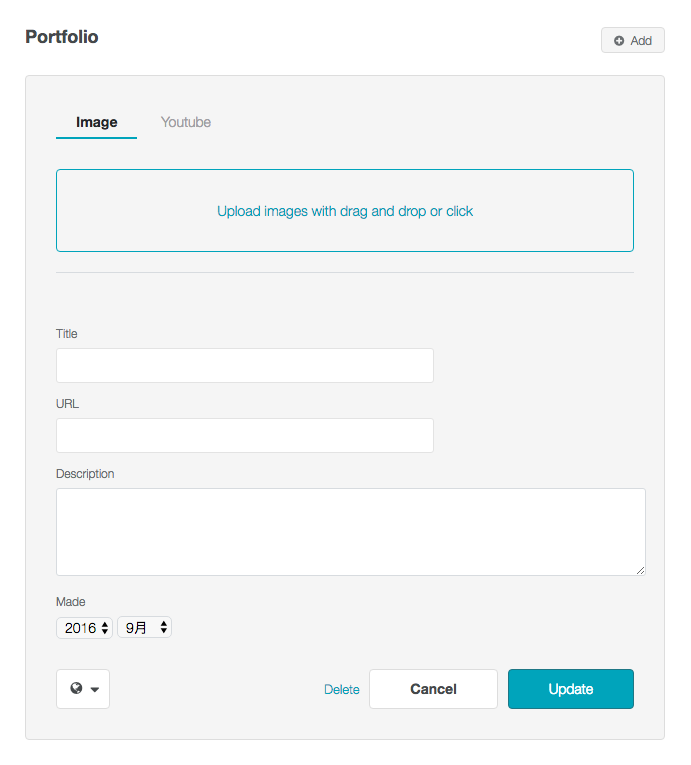Focus the URL input field

click(245, 435)
